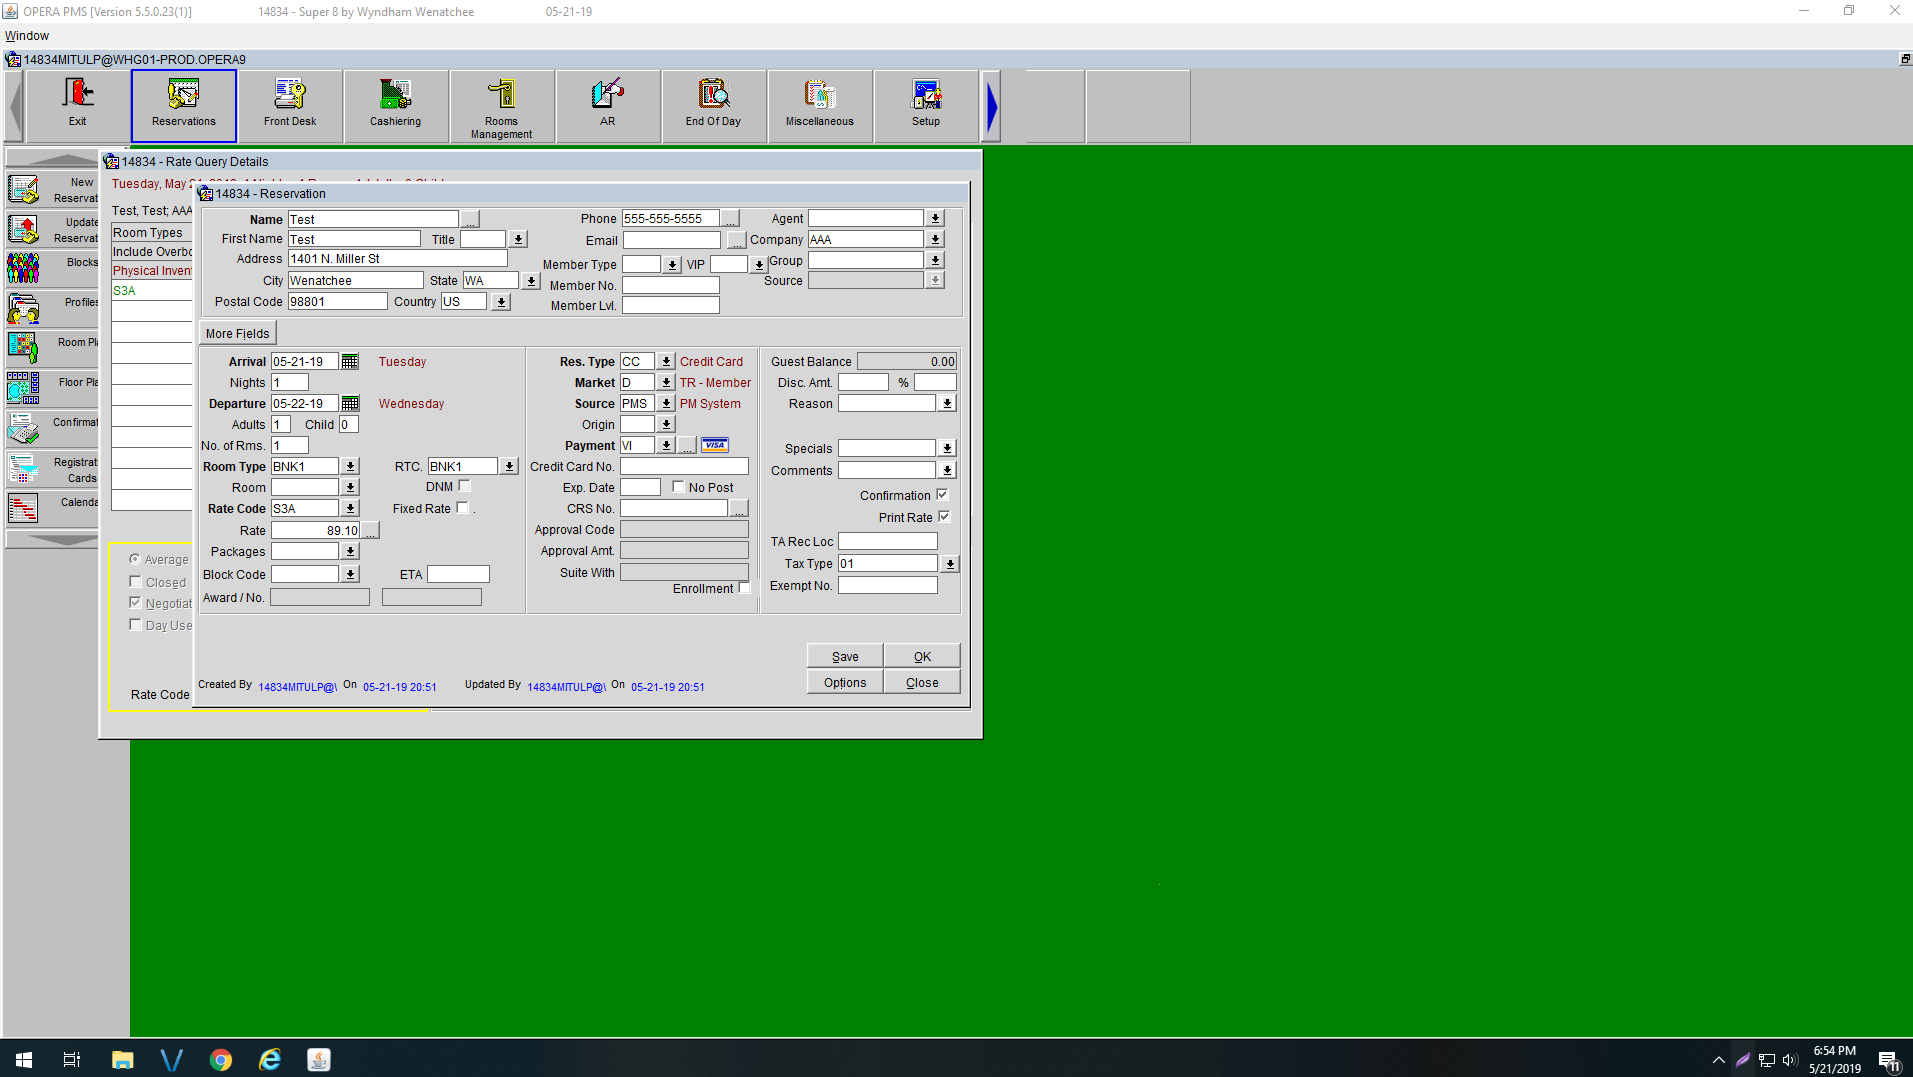The image size is (1913, 1077).
Task: Click the More Fields tab
Action: tap(237, 333)
